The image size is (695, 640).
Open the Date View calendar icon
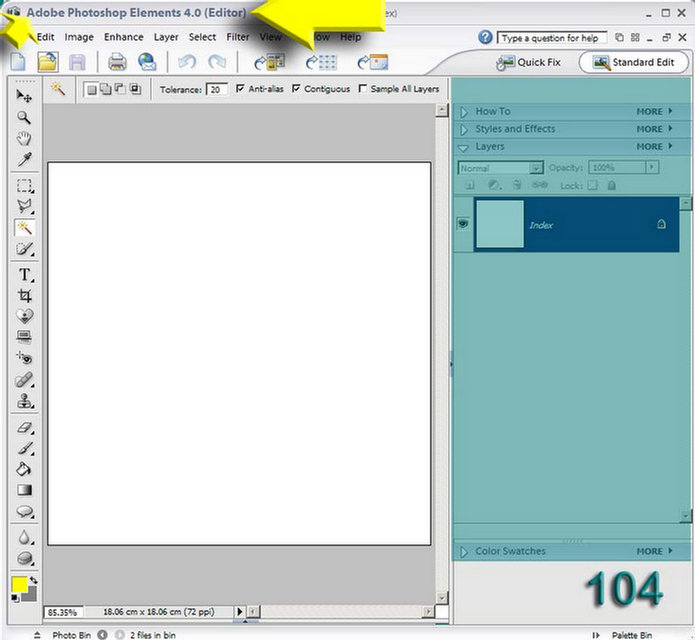(373, 62)
